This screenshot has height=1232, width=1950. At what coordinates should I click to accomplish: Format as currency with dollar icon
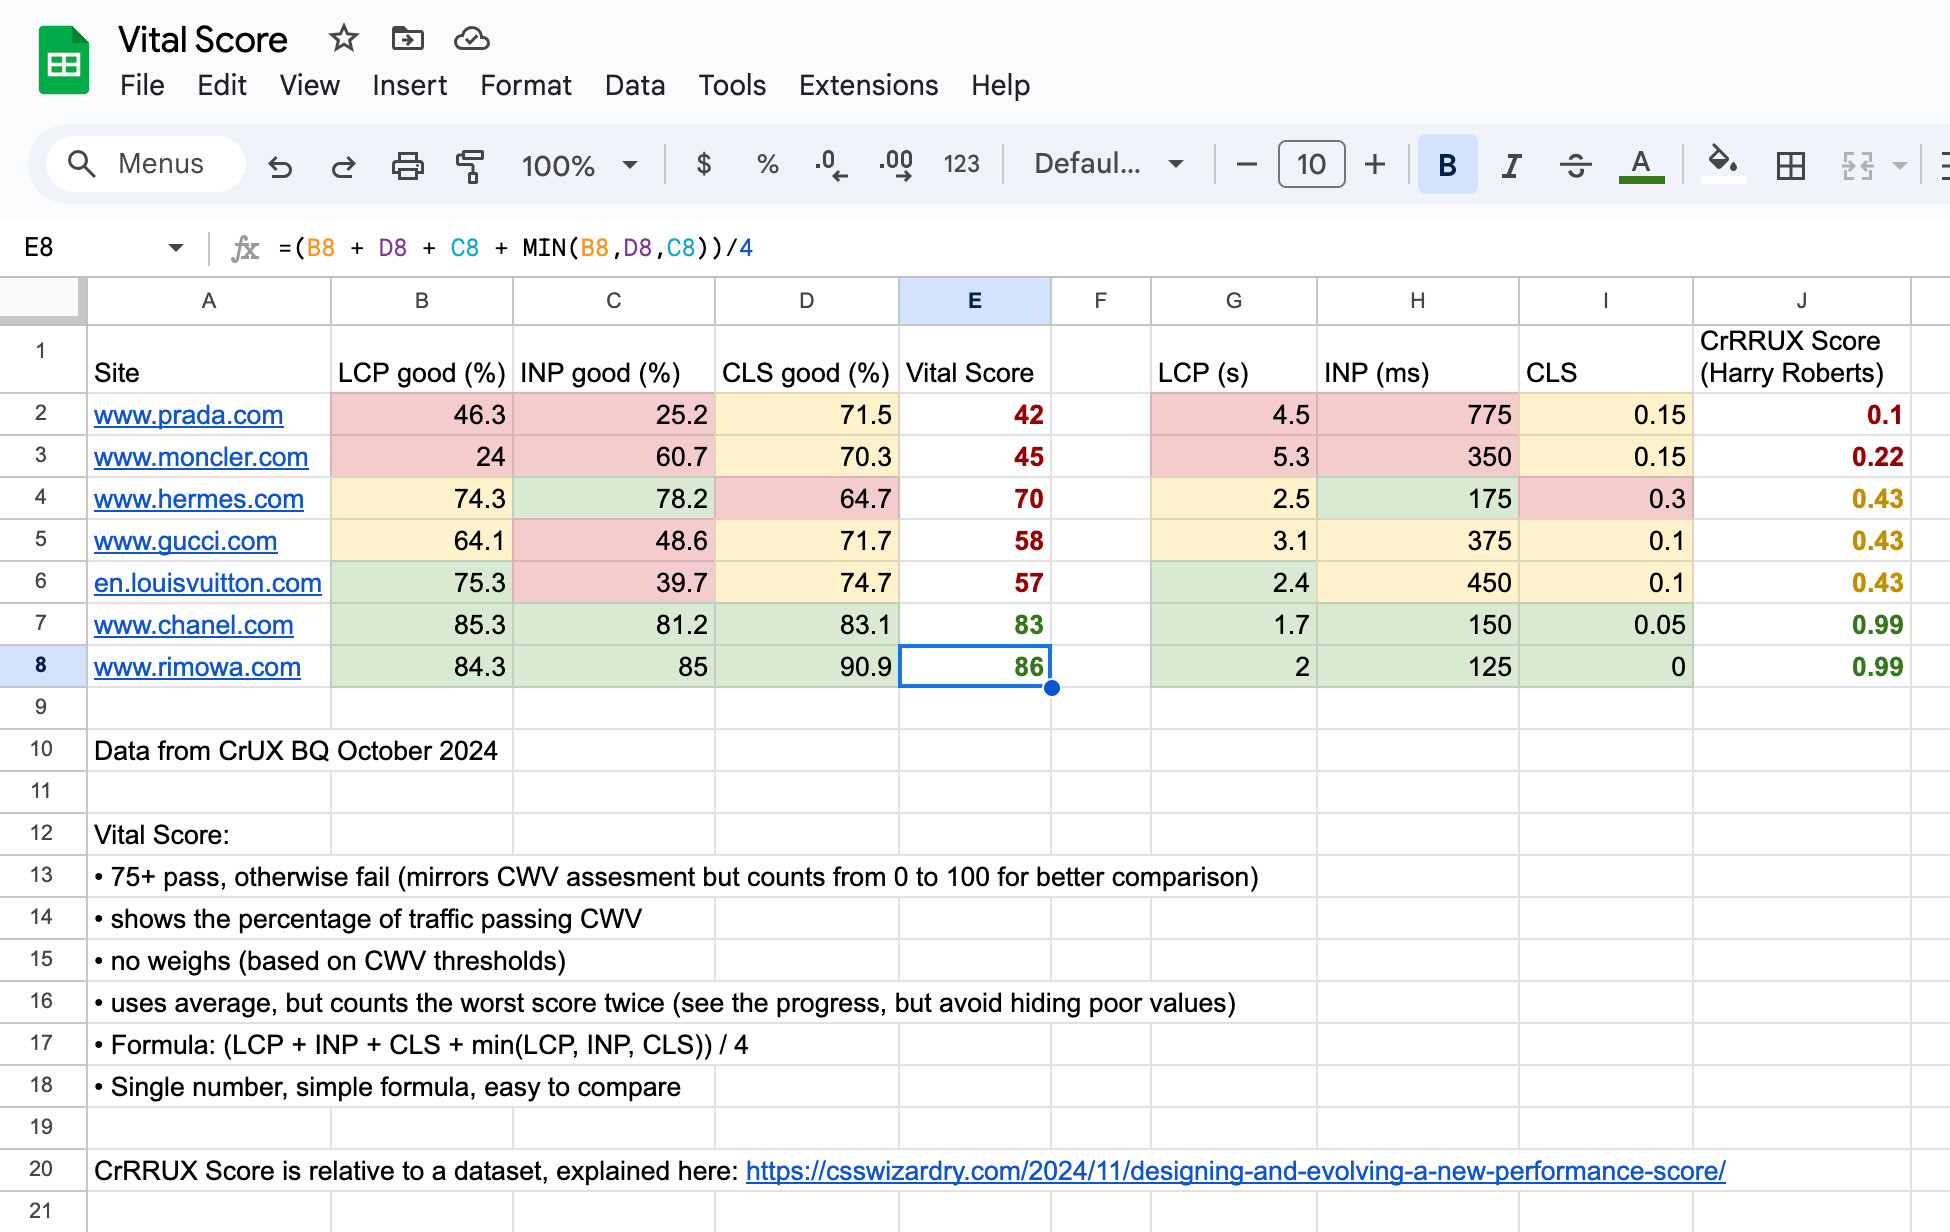pos(704,164)
